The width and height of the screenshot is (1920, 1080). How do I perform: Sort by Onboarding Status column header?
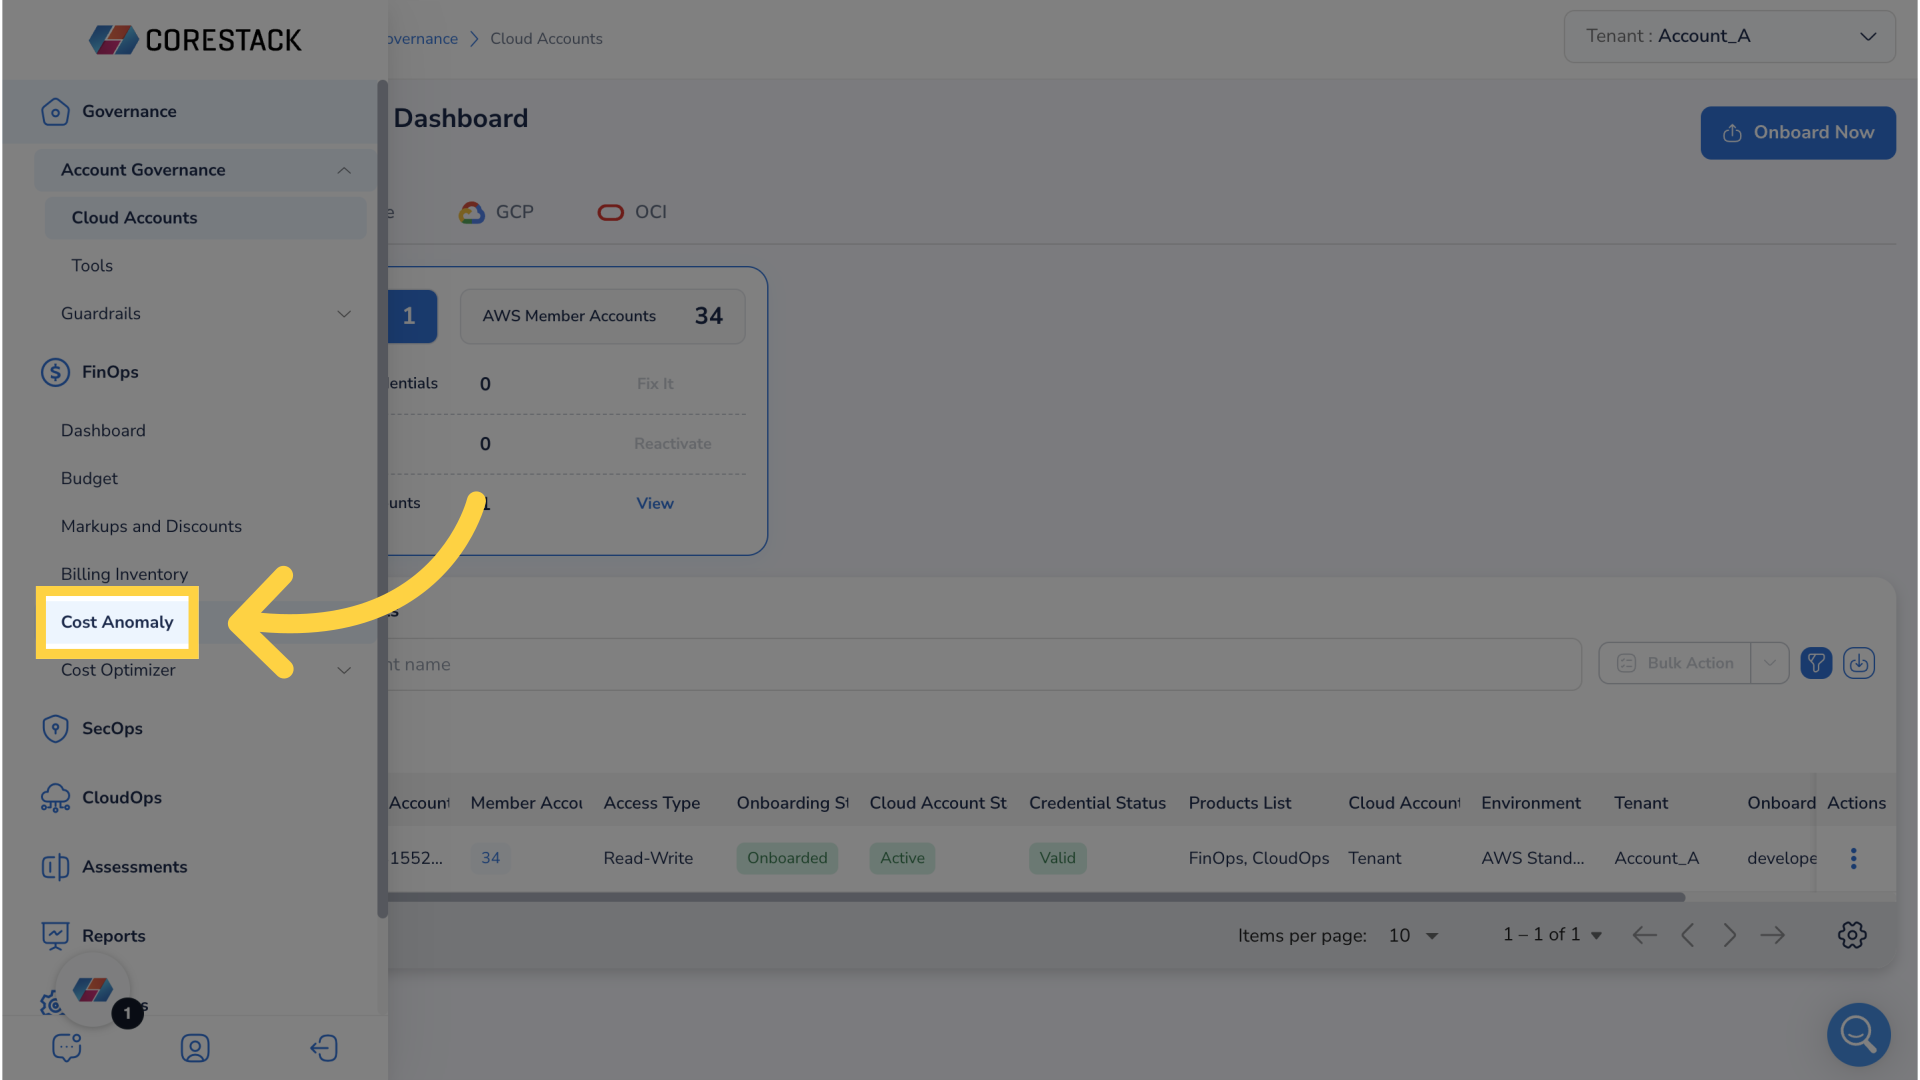[792, 803]
